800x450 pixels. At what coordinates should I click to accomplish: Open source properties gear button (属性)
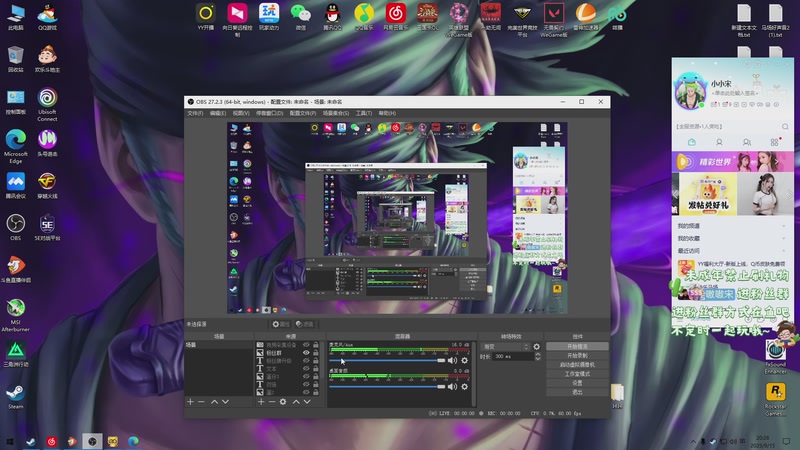[281, 324]
